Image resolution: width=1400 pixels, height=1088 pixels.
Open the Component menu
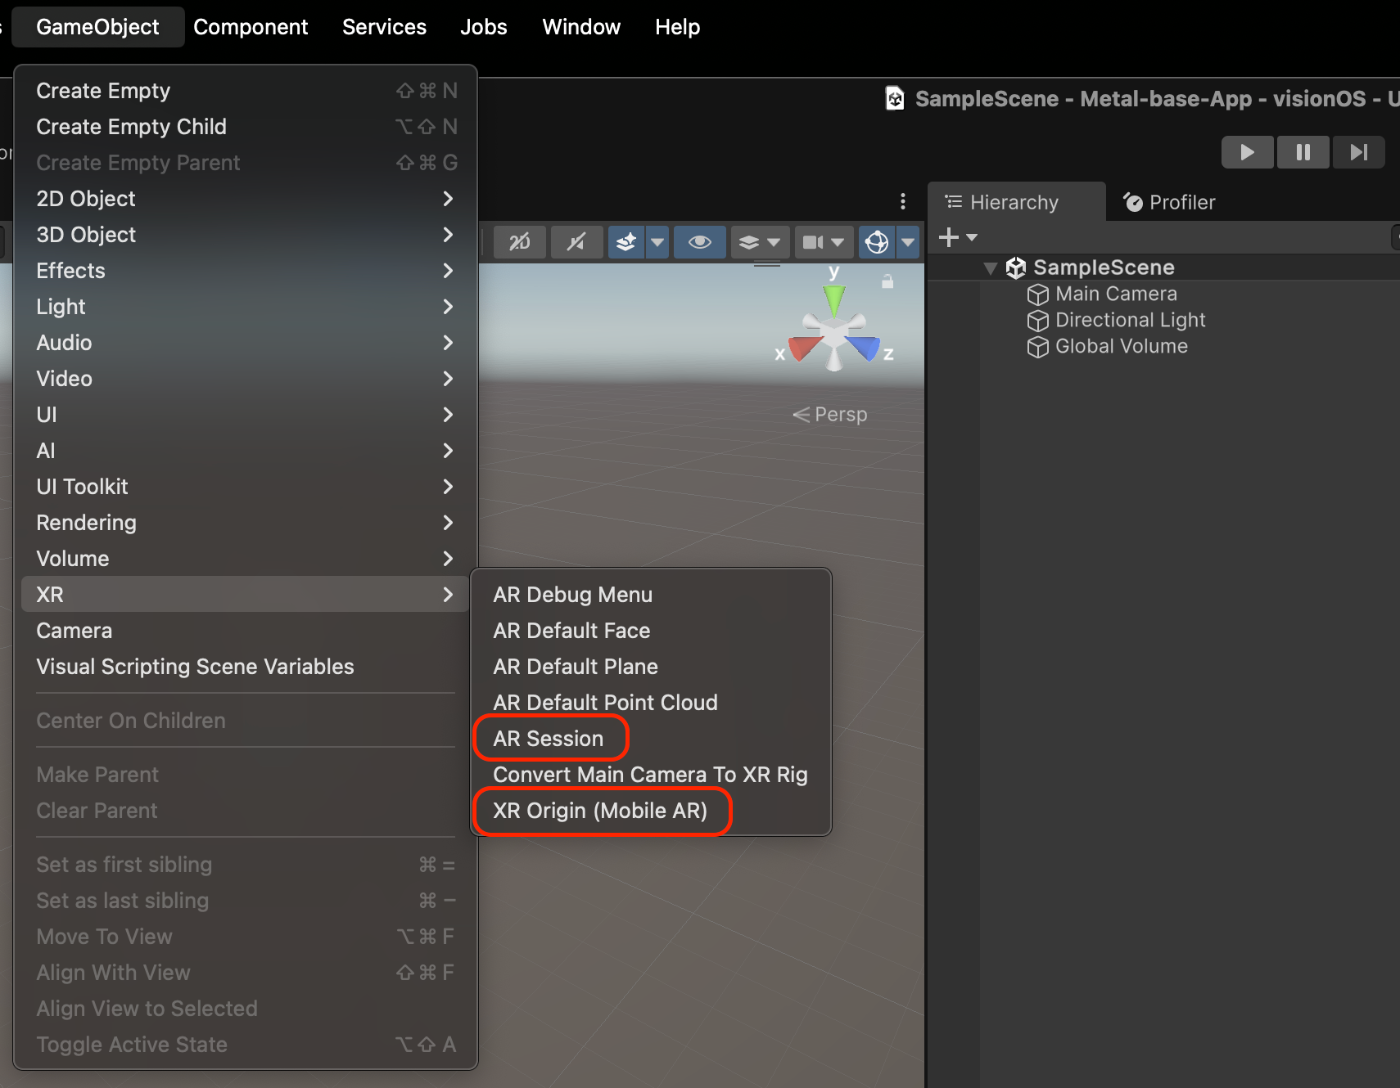click(251, 27)
